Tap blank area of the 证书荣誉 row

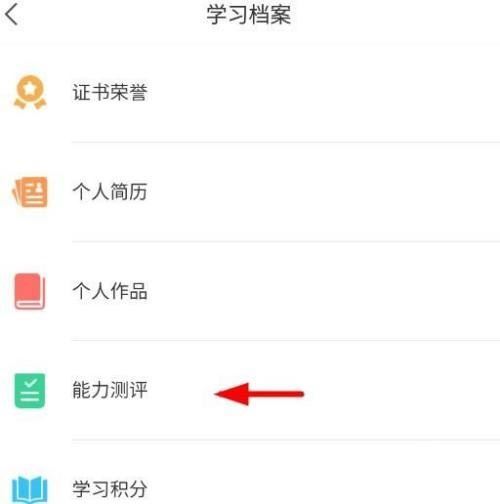tap(323, 92)
